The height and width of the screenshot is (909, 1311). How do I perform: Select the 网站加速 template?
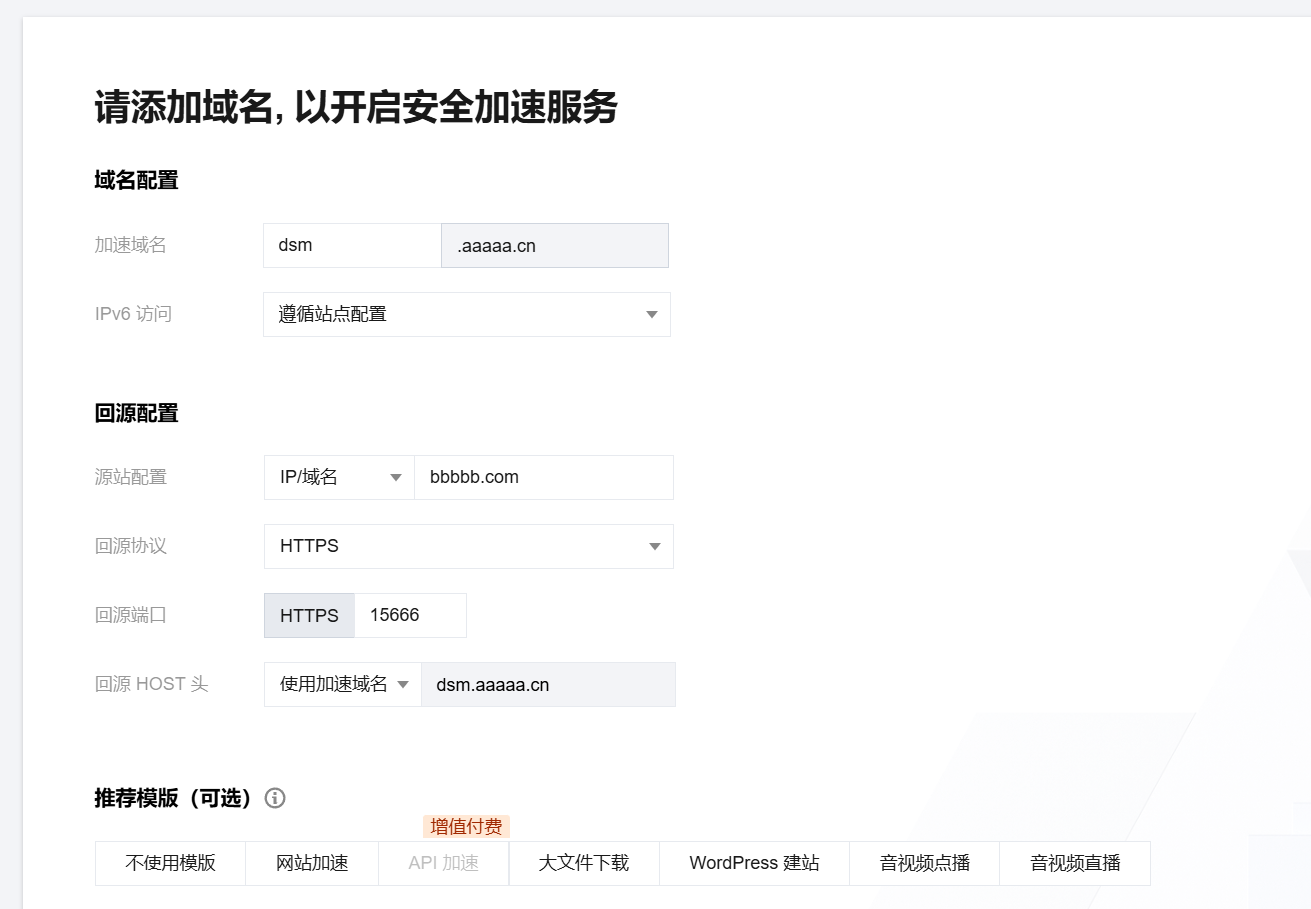tap(312, 863)
